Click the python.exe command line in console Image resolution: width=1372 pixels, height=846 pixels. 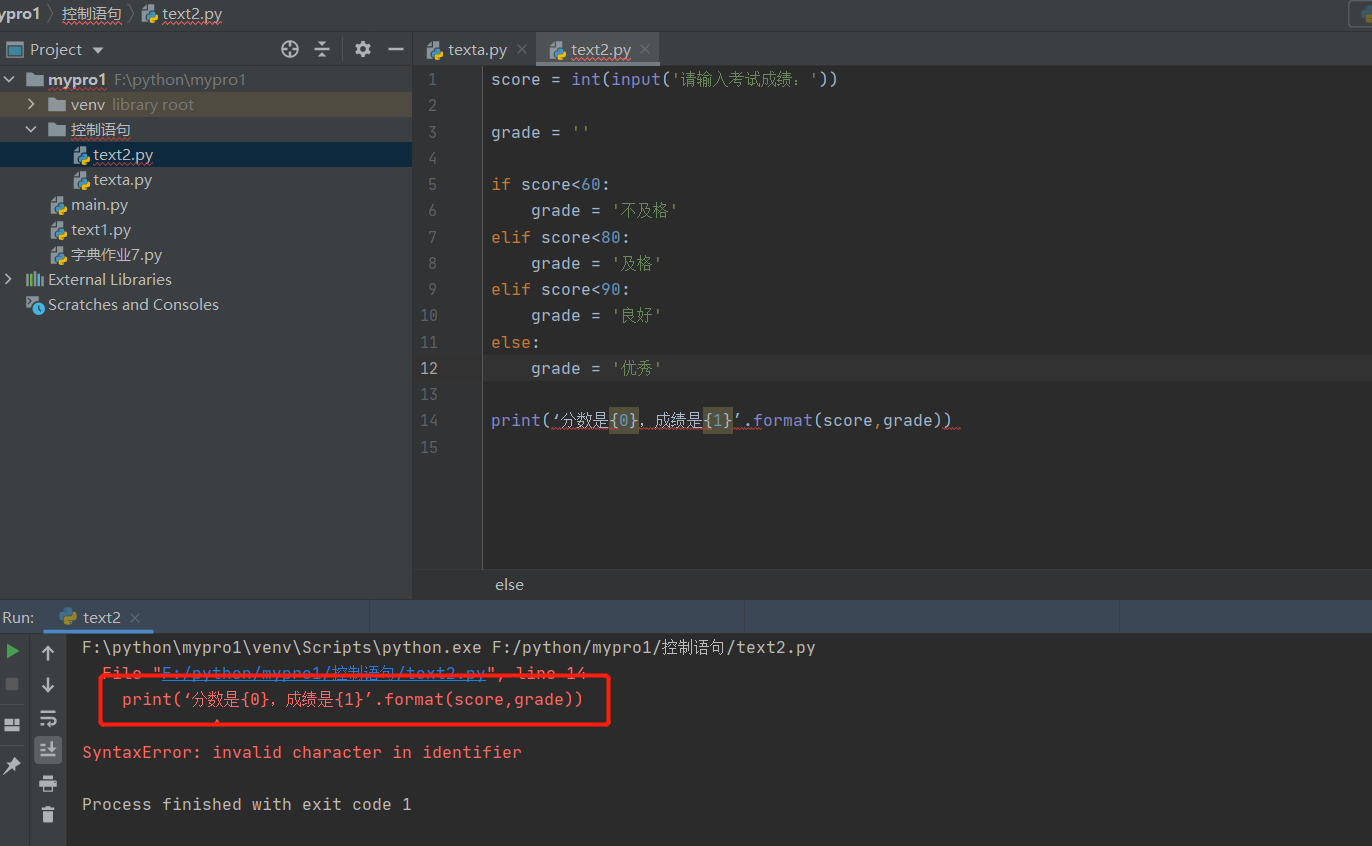[449, 647]
